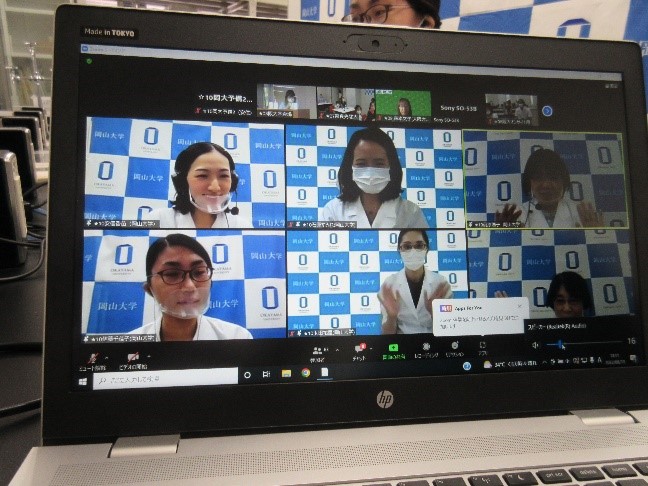Select video tile of woman in white mask
Image resolution: width=648 pixels, height=486 pixels.
374,177
